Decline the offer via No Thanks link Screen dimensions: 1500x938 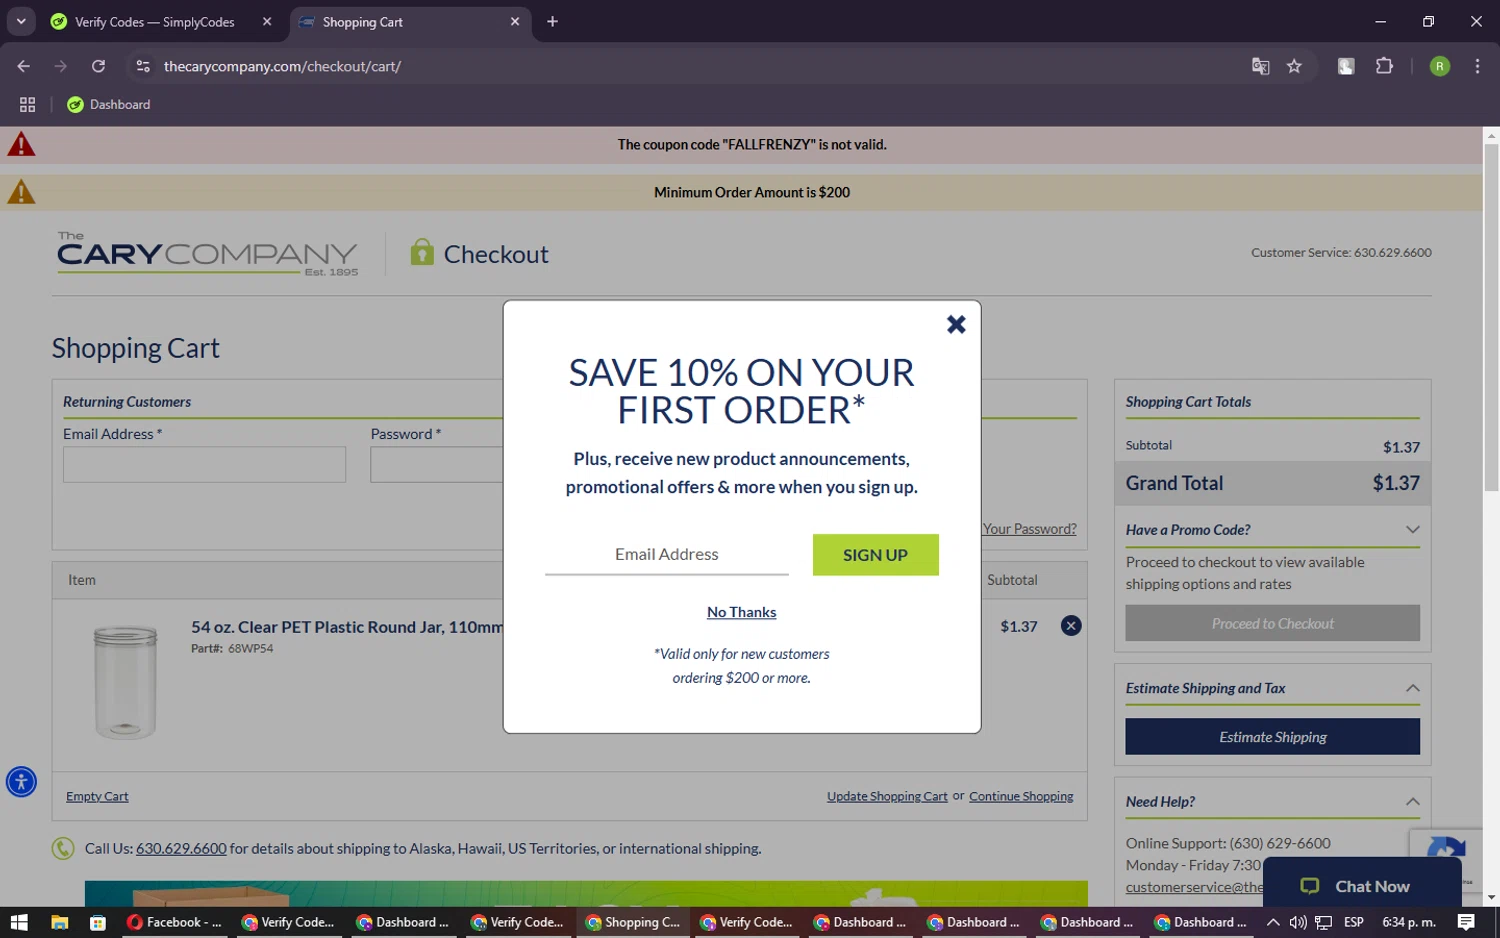[741, 612]
